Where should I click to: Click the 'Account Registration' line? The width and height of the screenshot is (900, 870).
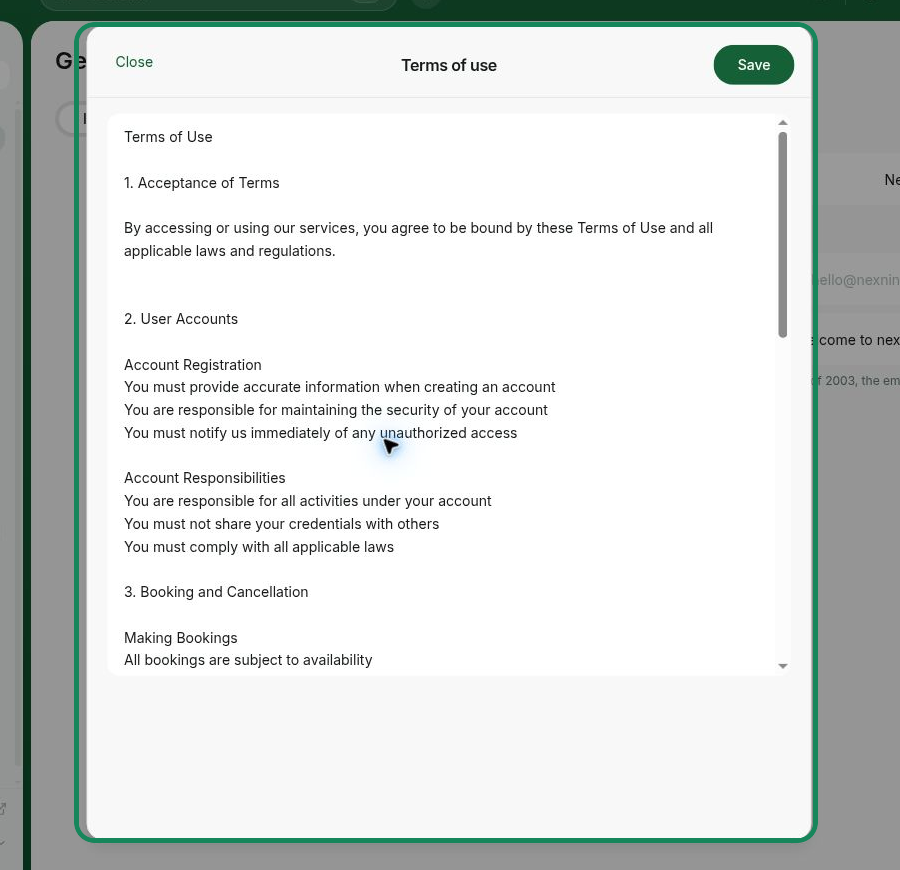pyautogui.click(x=193, y=365)
